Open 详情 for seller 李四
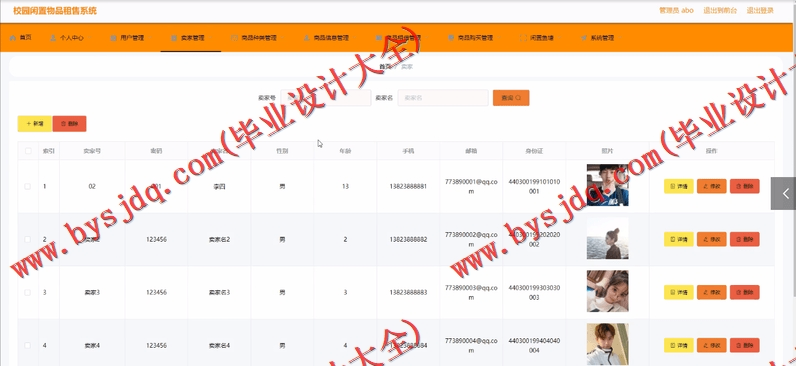796x366 pixels. (x=679, y=186)
